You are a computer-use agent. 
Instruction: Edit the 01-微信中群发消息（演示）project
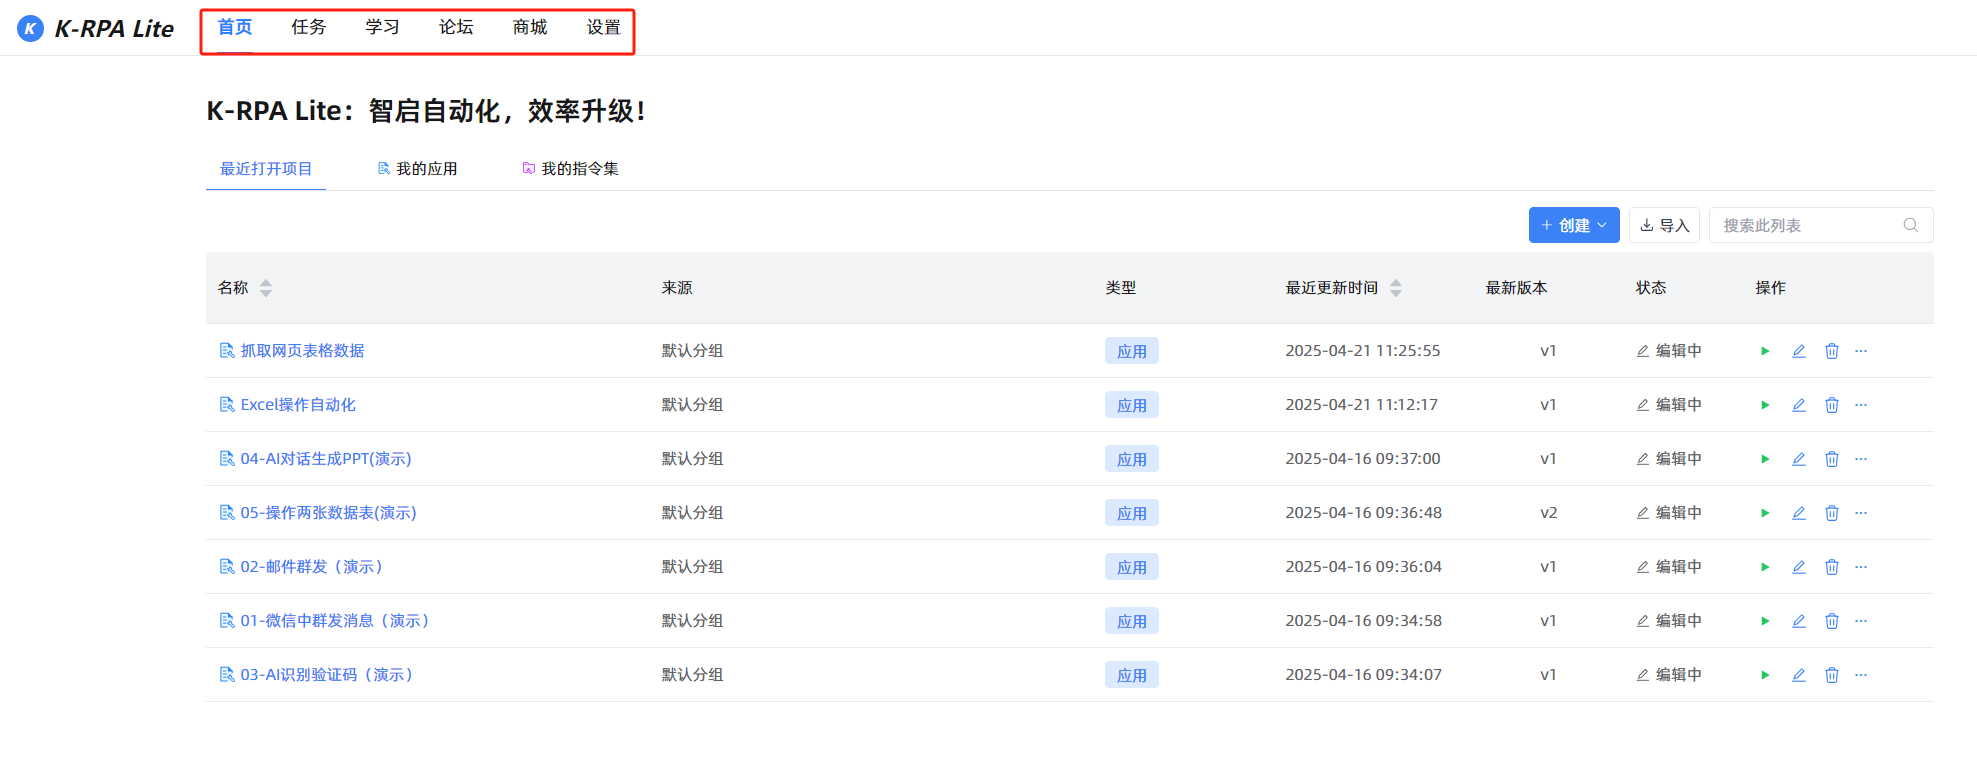point(1798,621)
